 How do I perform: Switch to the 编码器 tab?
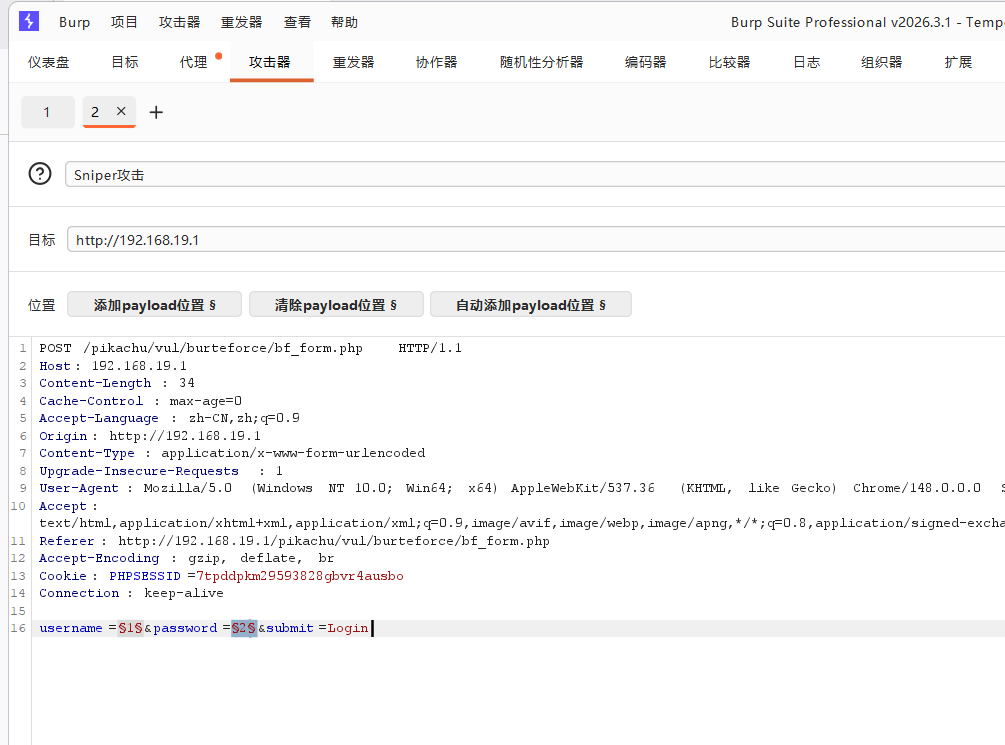[x=645, y=62]
